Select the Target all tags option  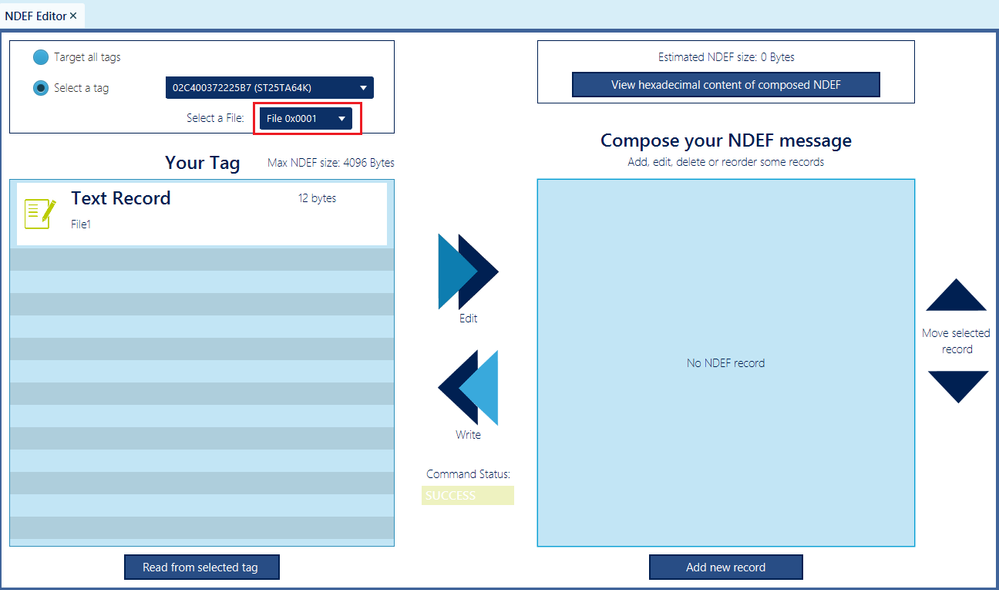coord(41,57)
